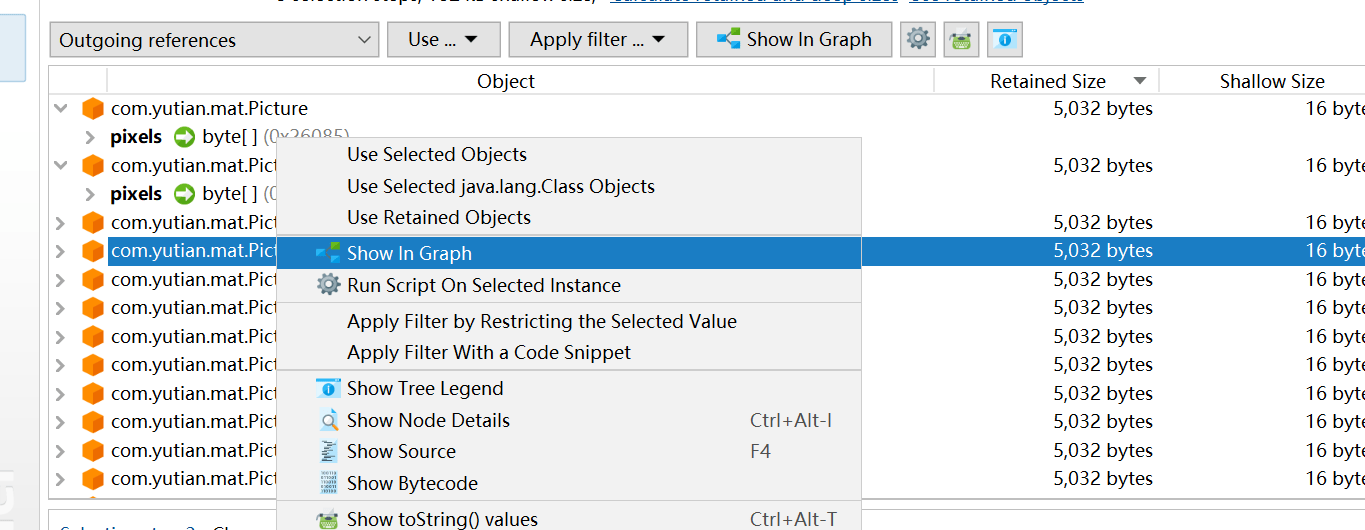Click the Show Node Details magnifier icon

pyautogui.click(x=328, y=421)
